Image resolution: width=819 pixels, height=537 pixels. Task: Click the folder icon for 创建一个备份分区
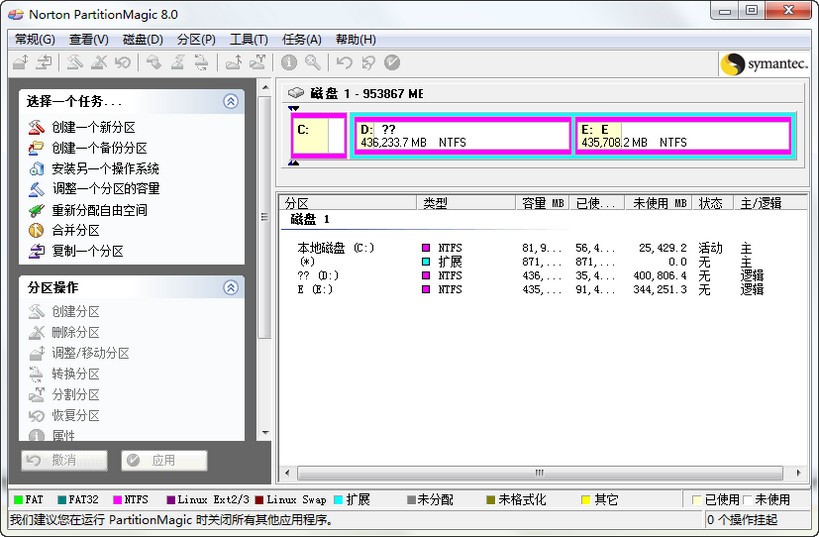(36, 148)
